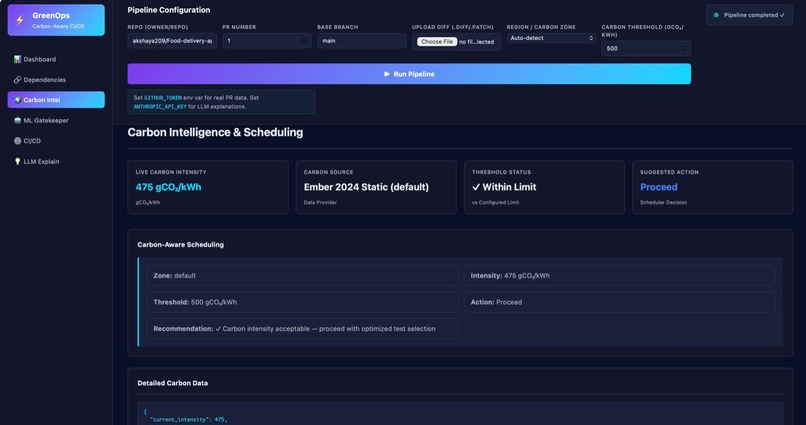Focus the PR Number input field
Viewport: 806px width, 425px height.
267,41
